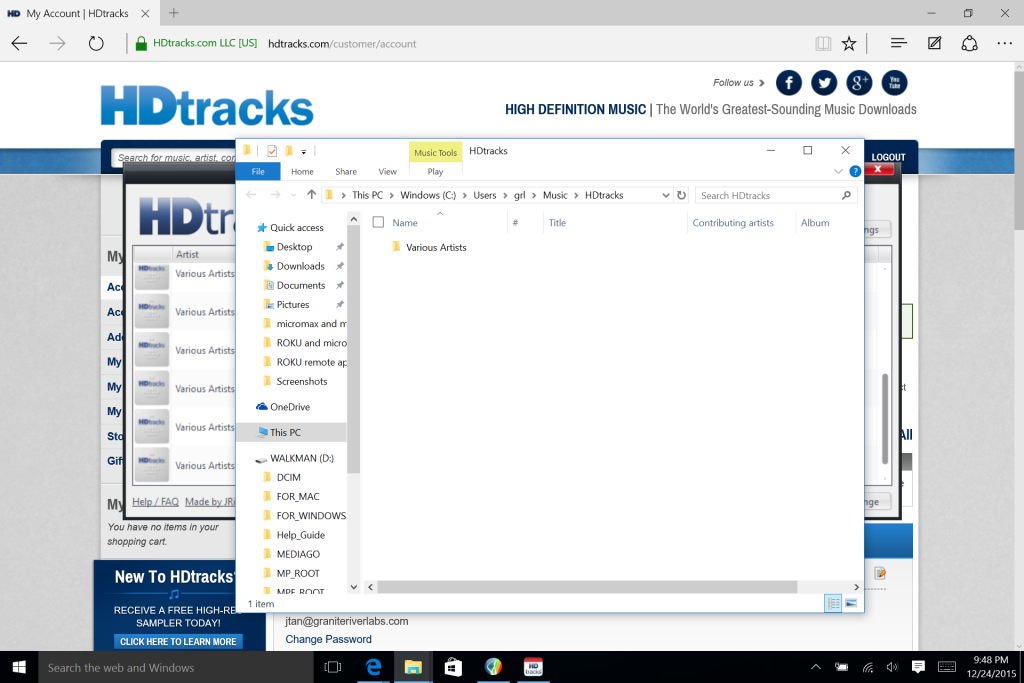The height and width of the screenshot is (683, 1024).
Task: Open the MEDIAGO folder
Action: [x=298, y=554]
